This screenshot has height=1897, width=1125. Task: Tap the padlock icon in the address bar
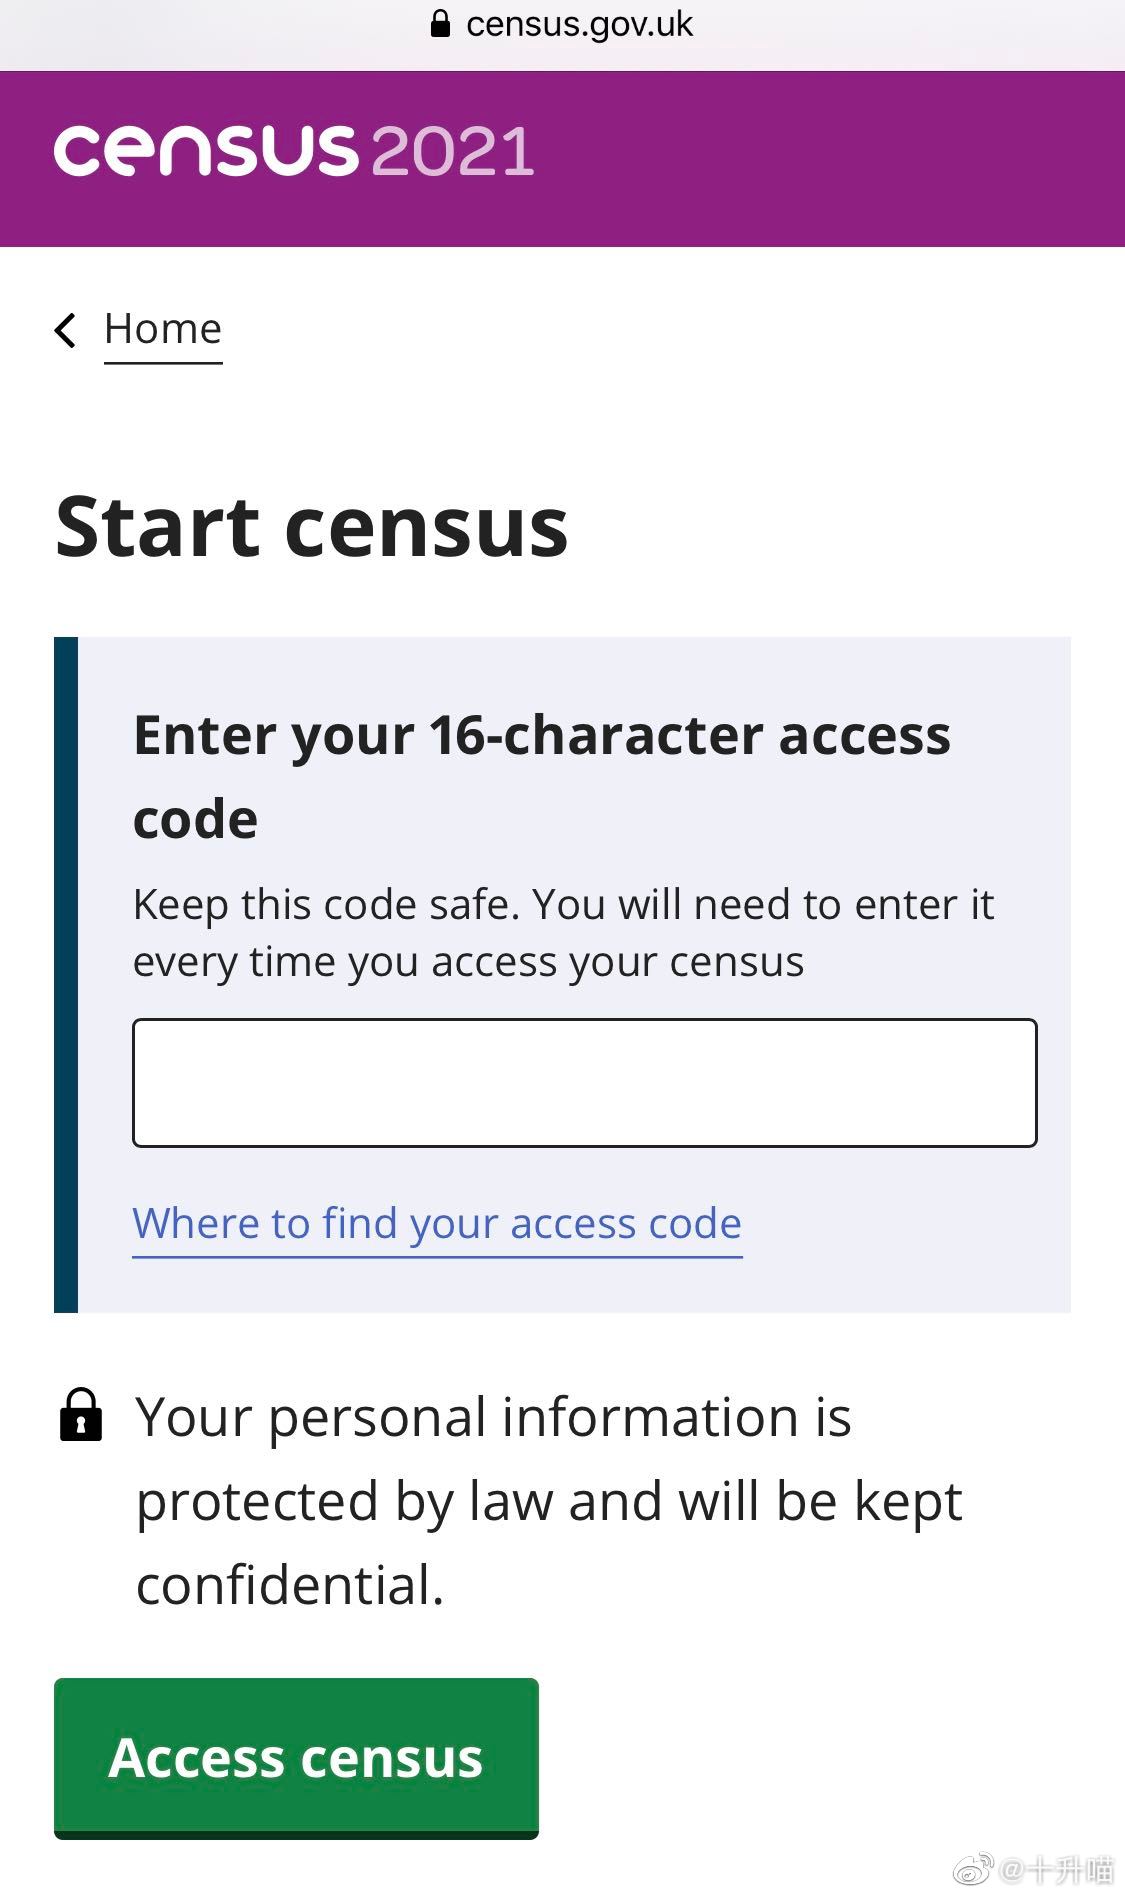[440, 24]
